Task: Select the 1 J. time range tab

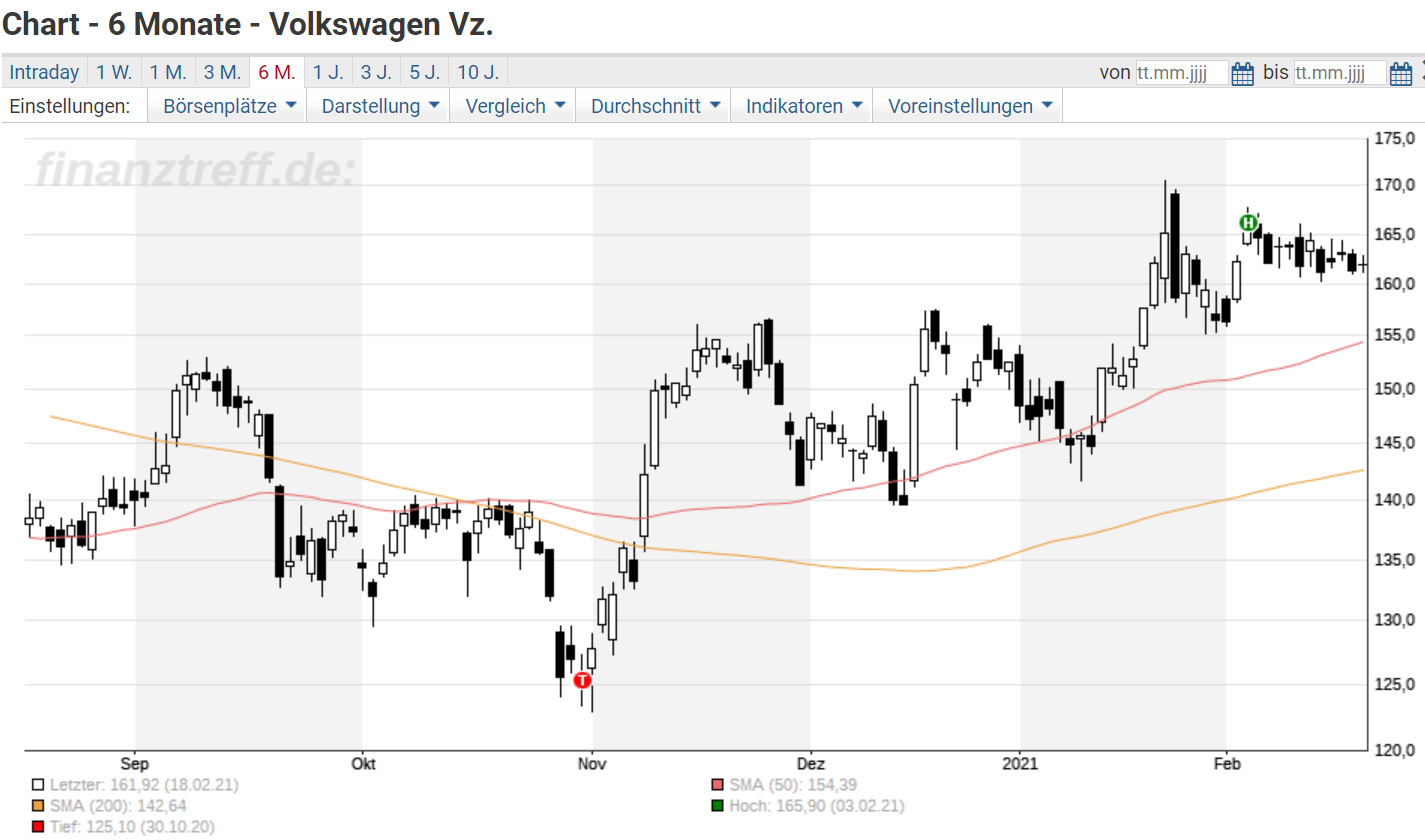Action: [x=327, y=72]
